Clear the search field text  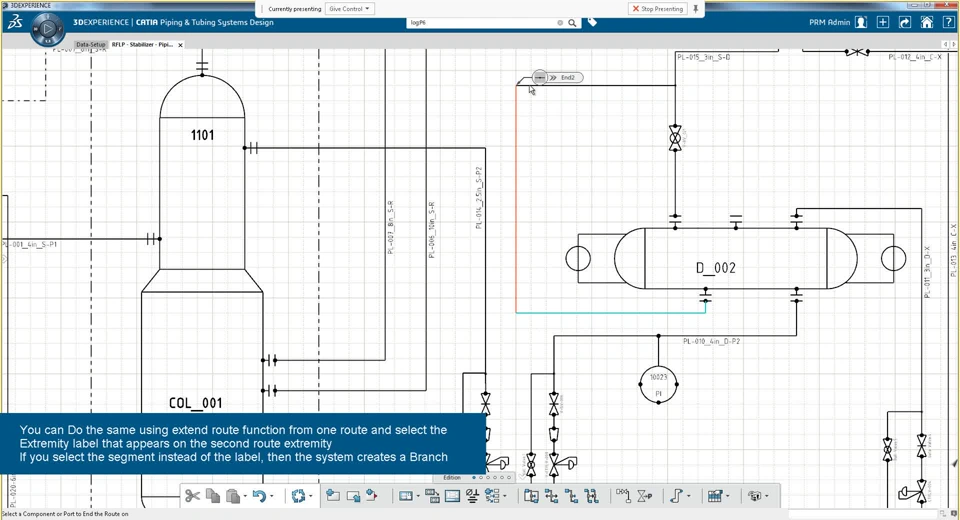pos(560,23)
